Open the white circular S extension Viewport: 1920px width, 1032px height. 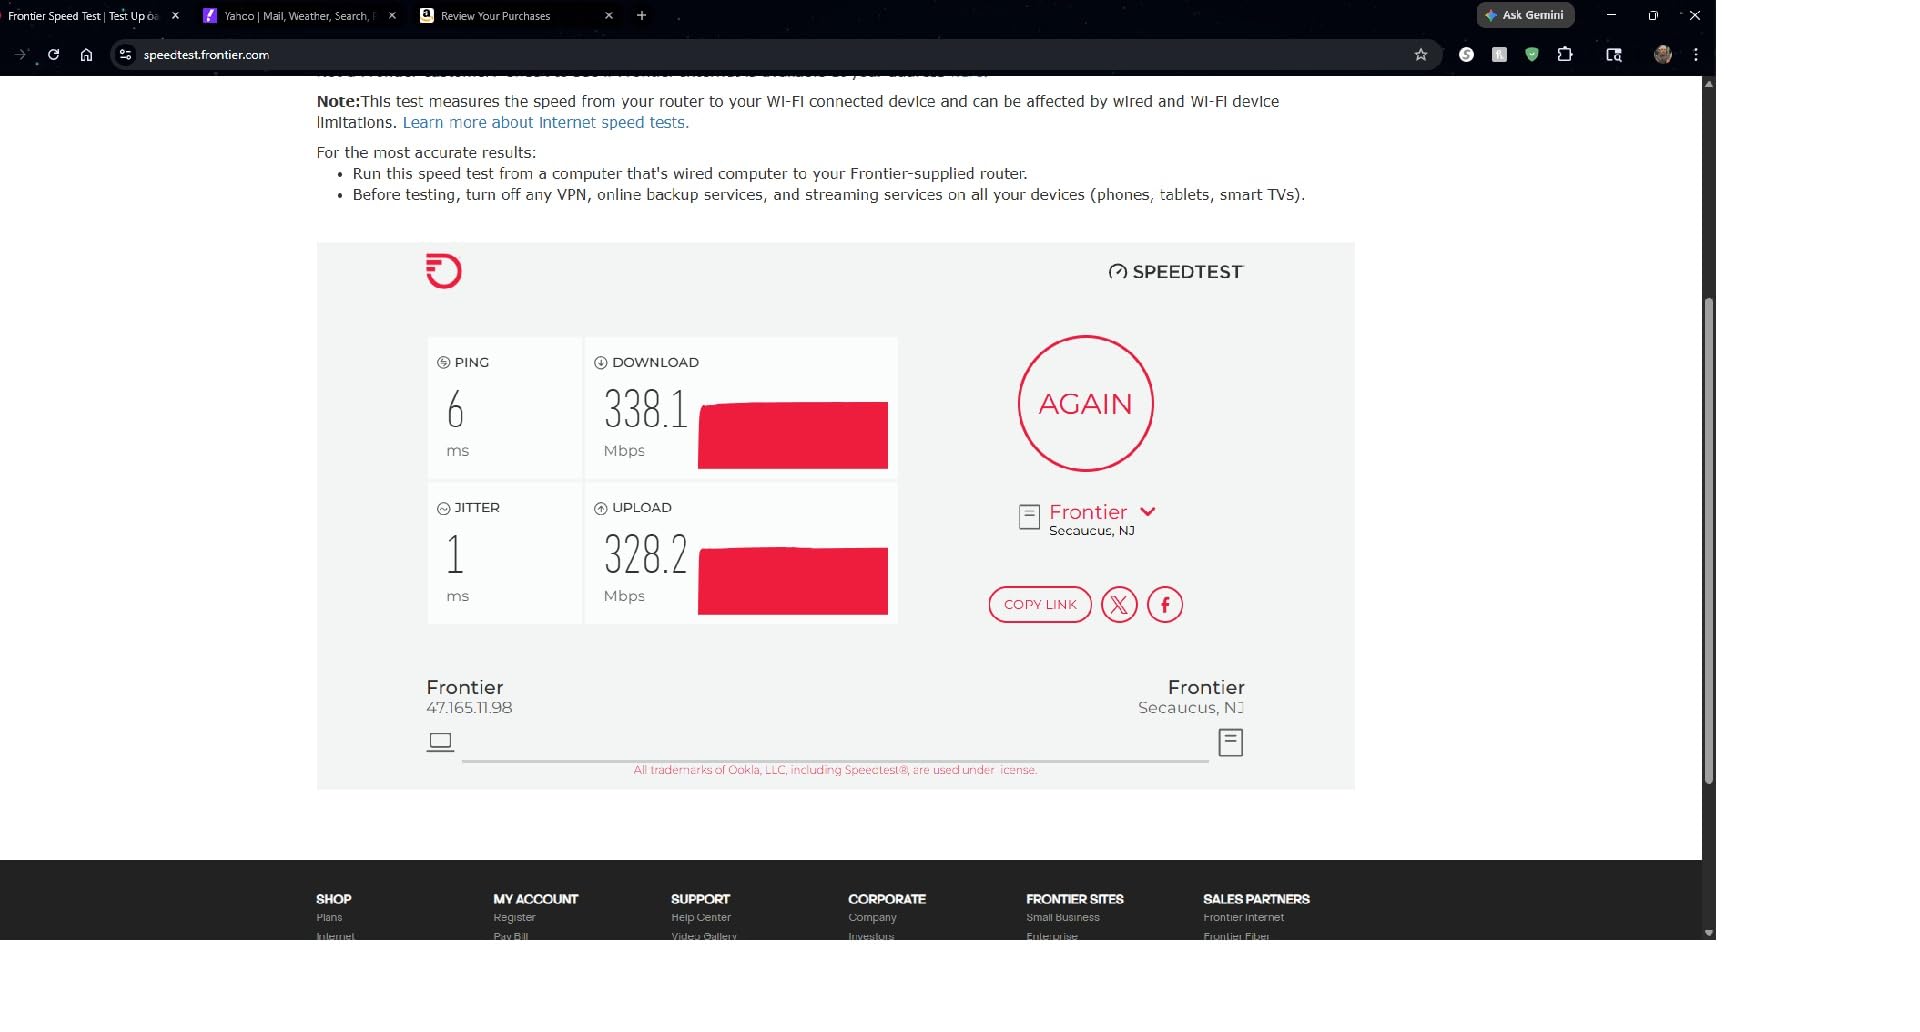click(x=1466, y=55)
